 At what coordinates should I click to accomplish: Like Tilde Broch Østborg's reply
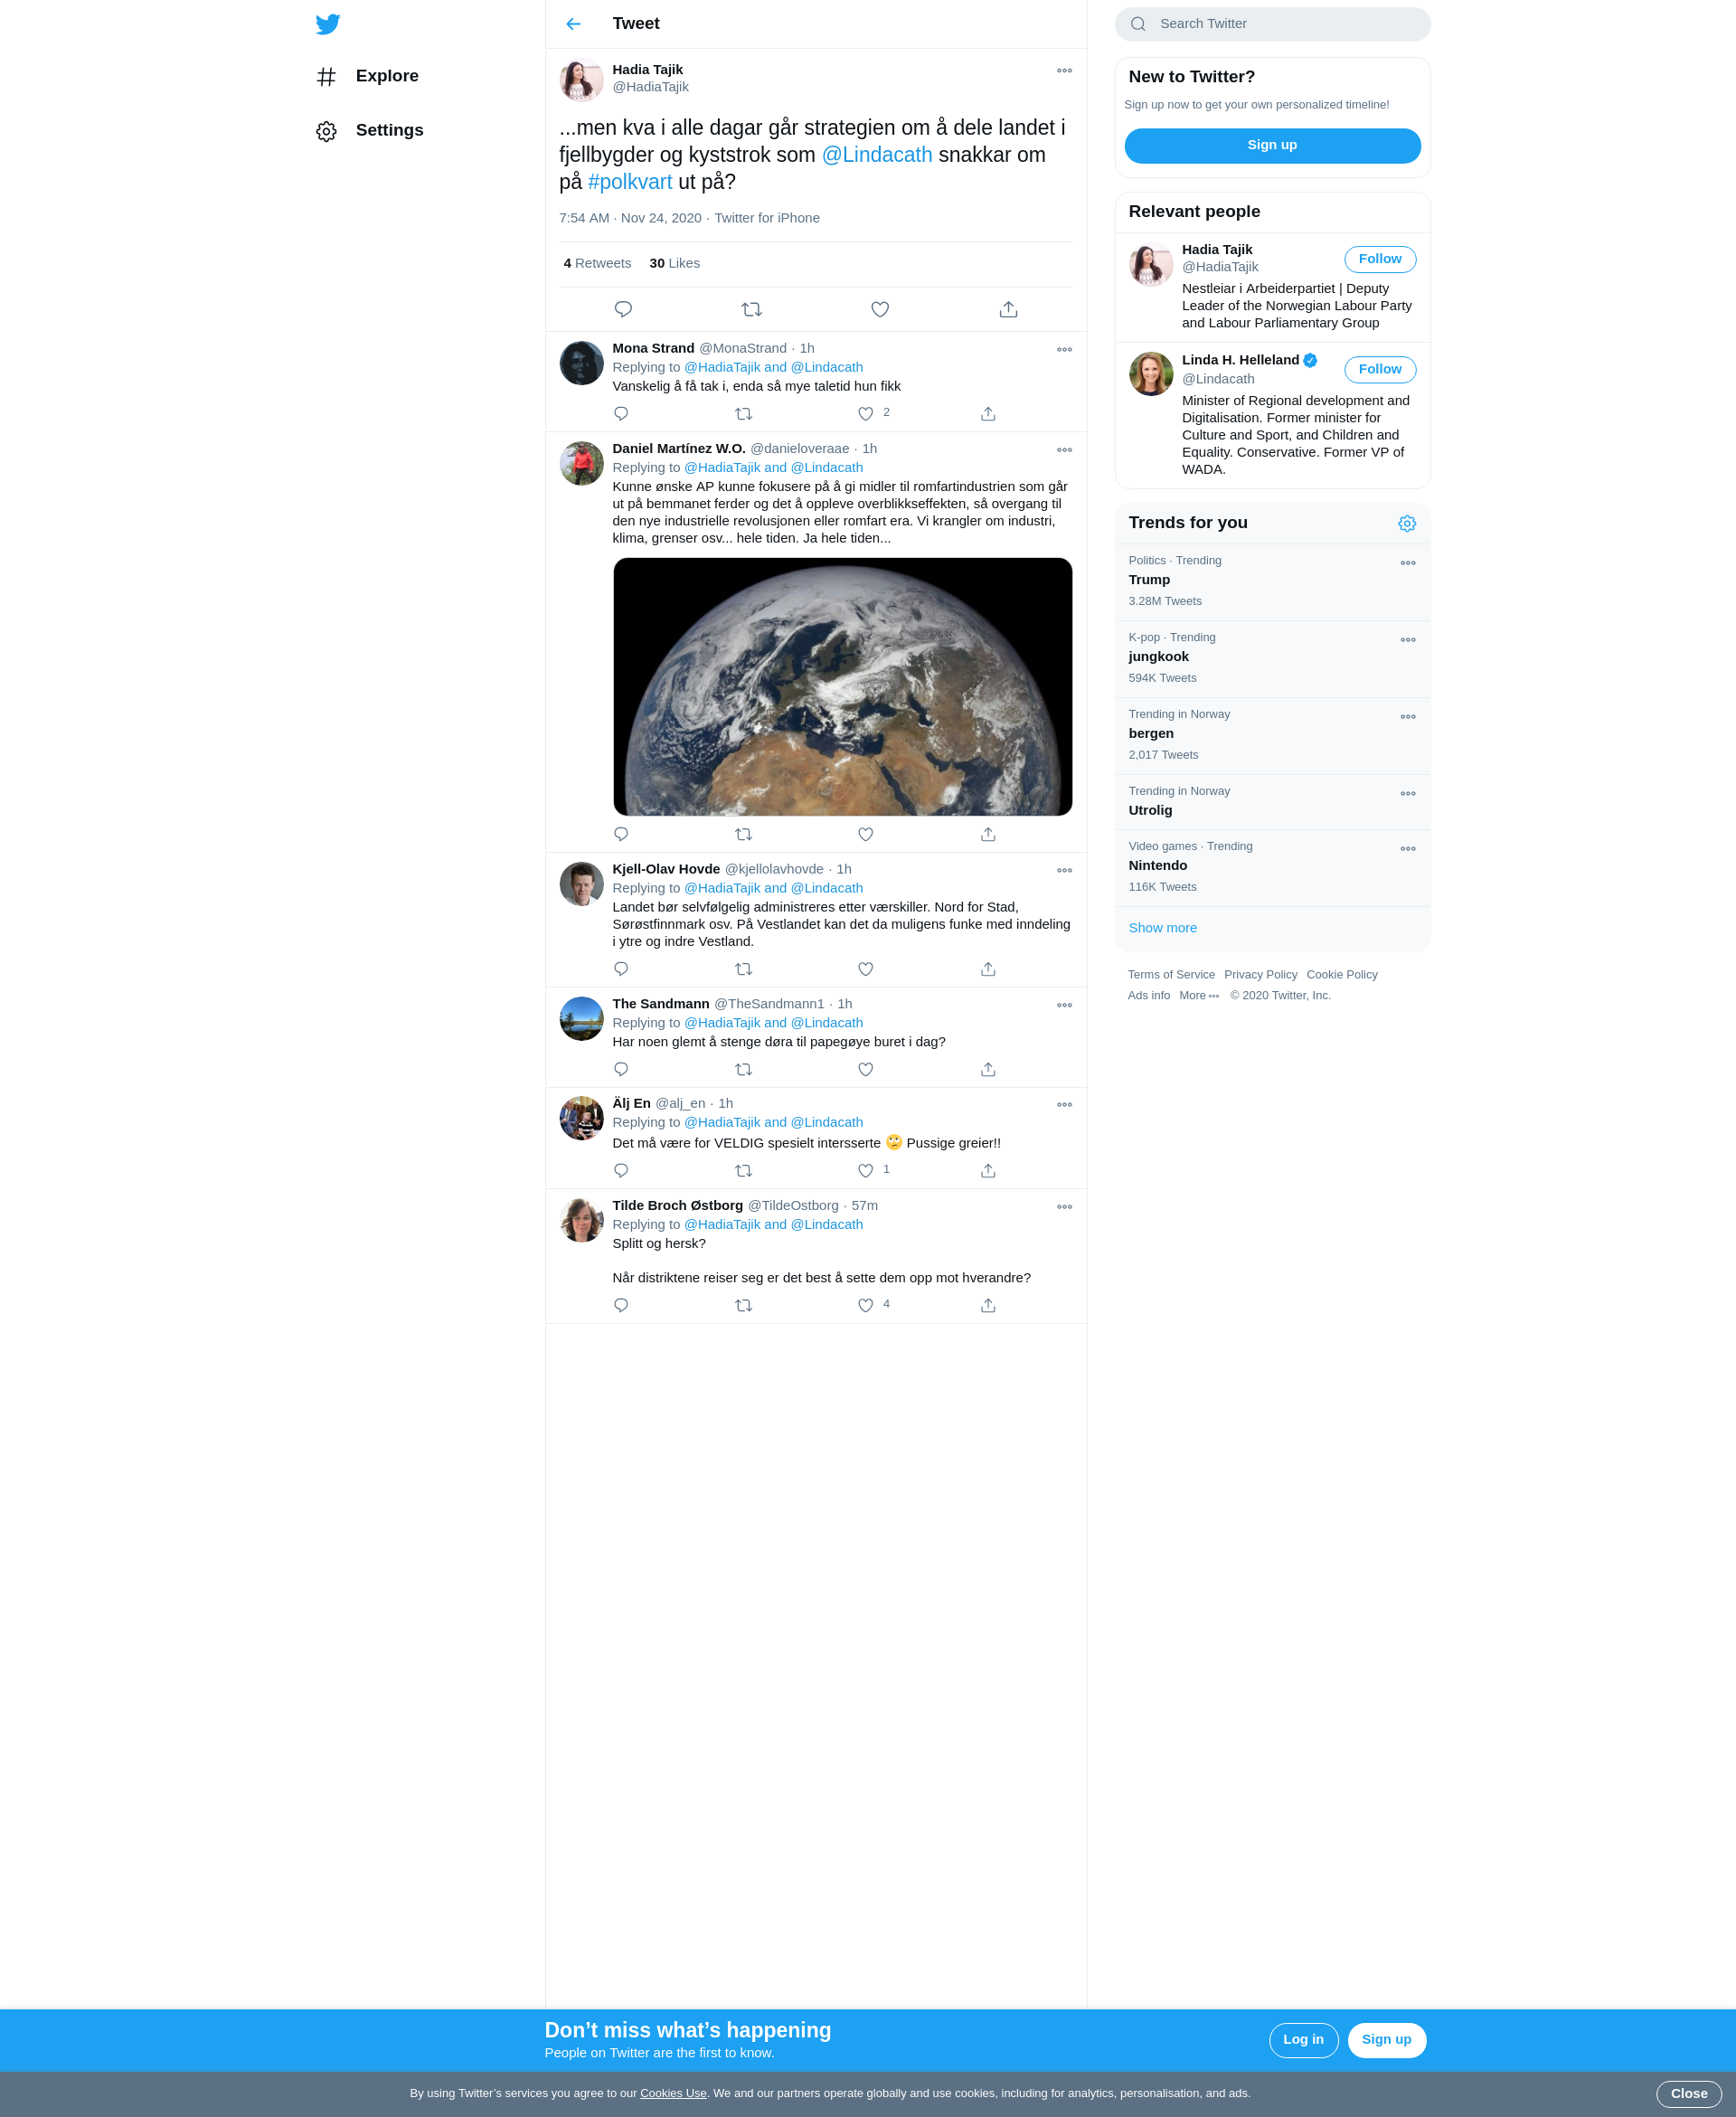coord(866,1305)
